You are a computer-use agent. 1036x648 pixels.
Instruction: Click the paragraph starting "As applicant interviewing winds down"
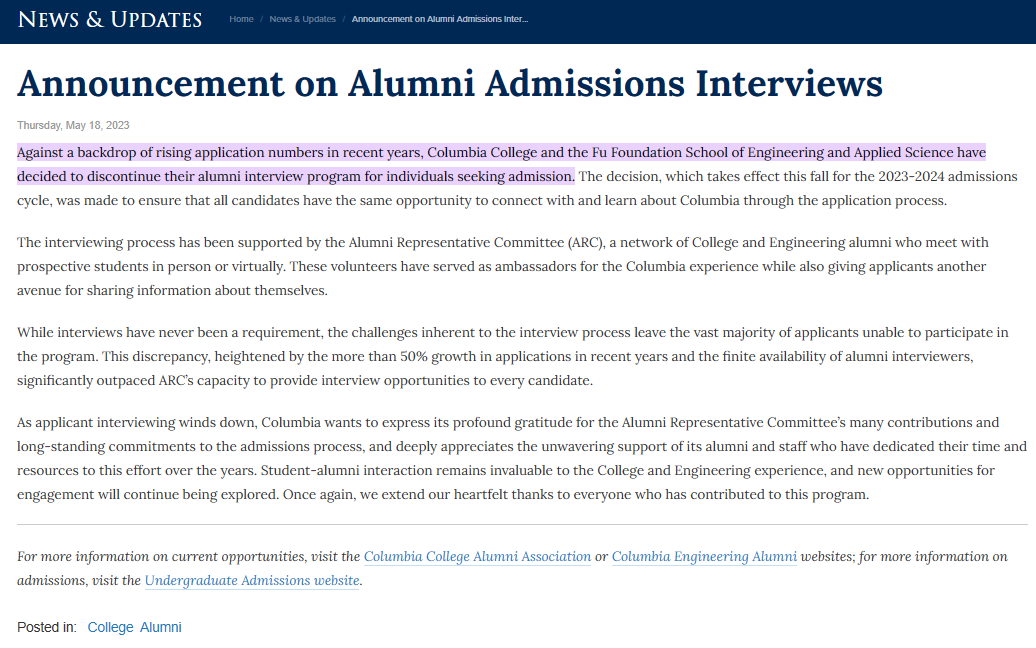tap(500, 458)
